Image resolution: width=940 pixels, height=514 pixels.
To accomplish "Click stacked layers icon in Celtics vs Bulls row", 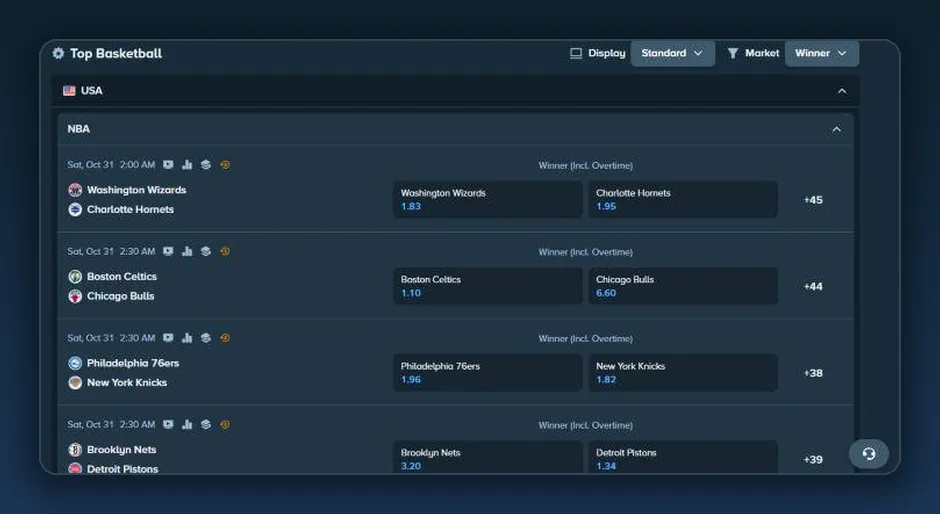I will (x=206, y=251).
